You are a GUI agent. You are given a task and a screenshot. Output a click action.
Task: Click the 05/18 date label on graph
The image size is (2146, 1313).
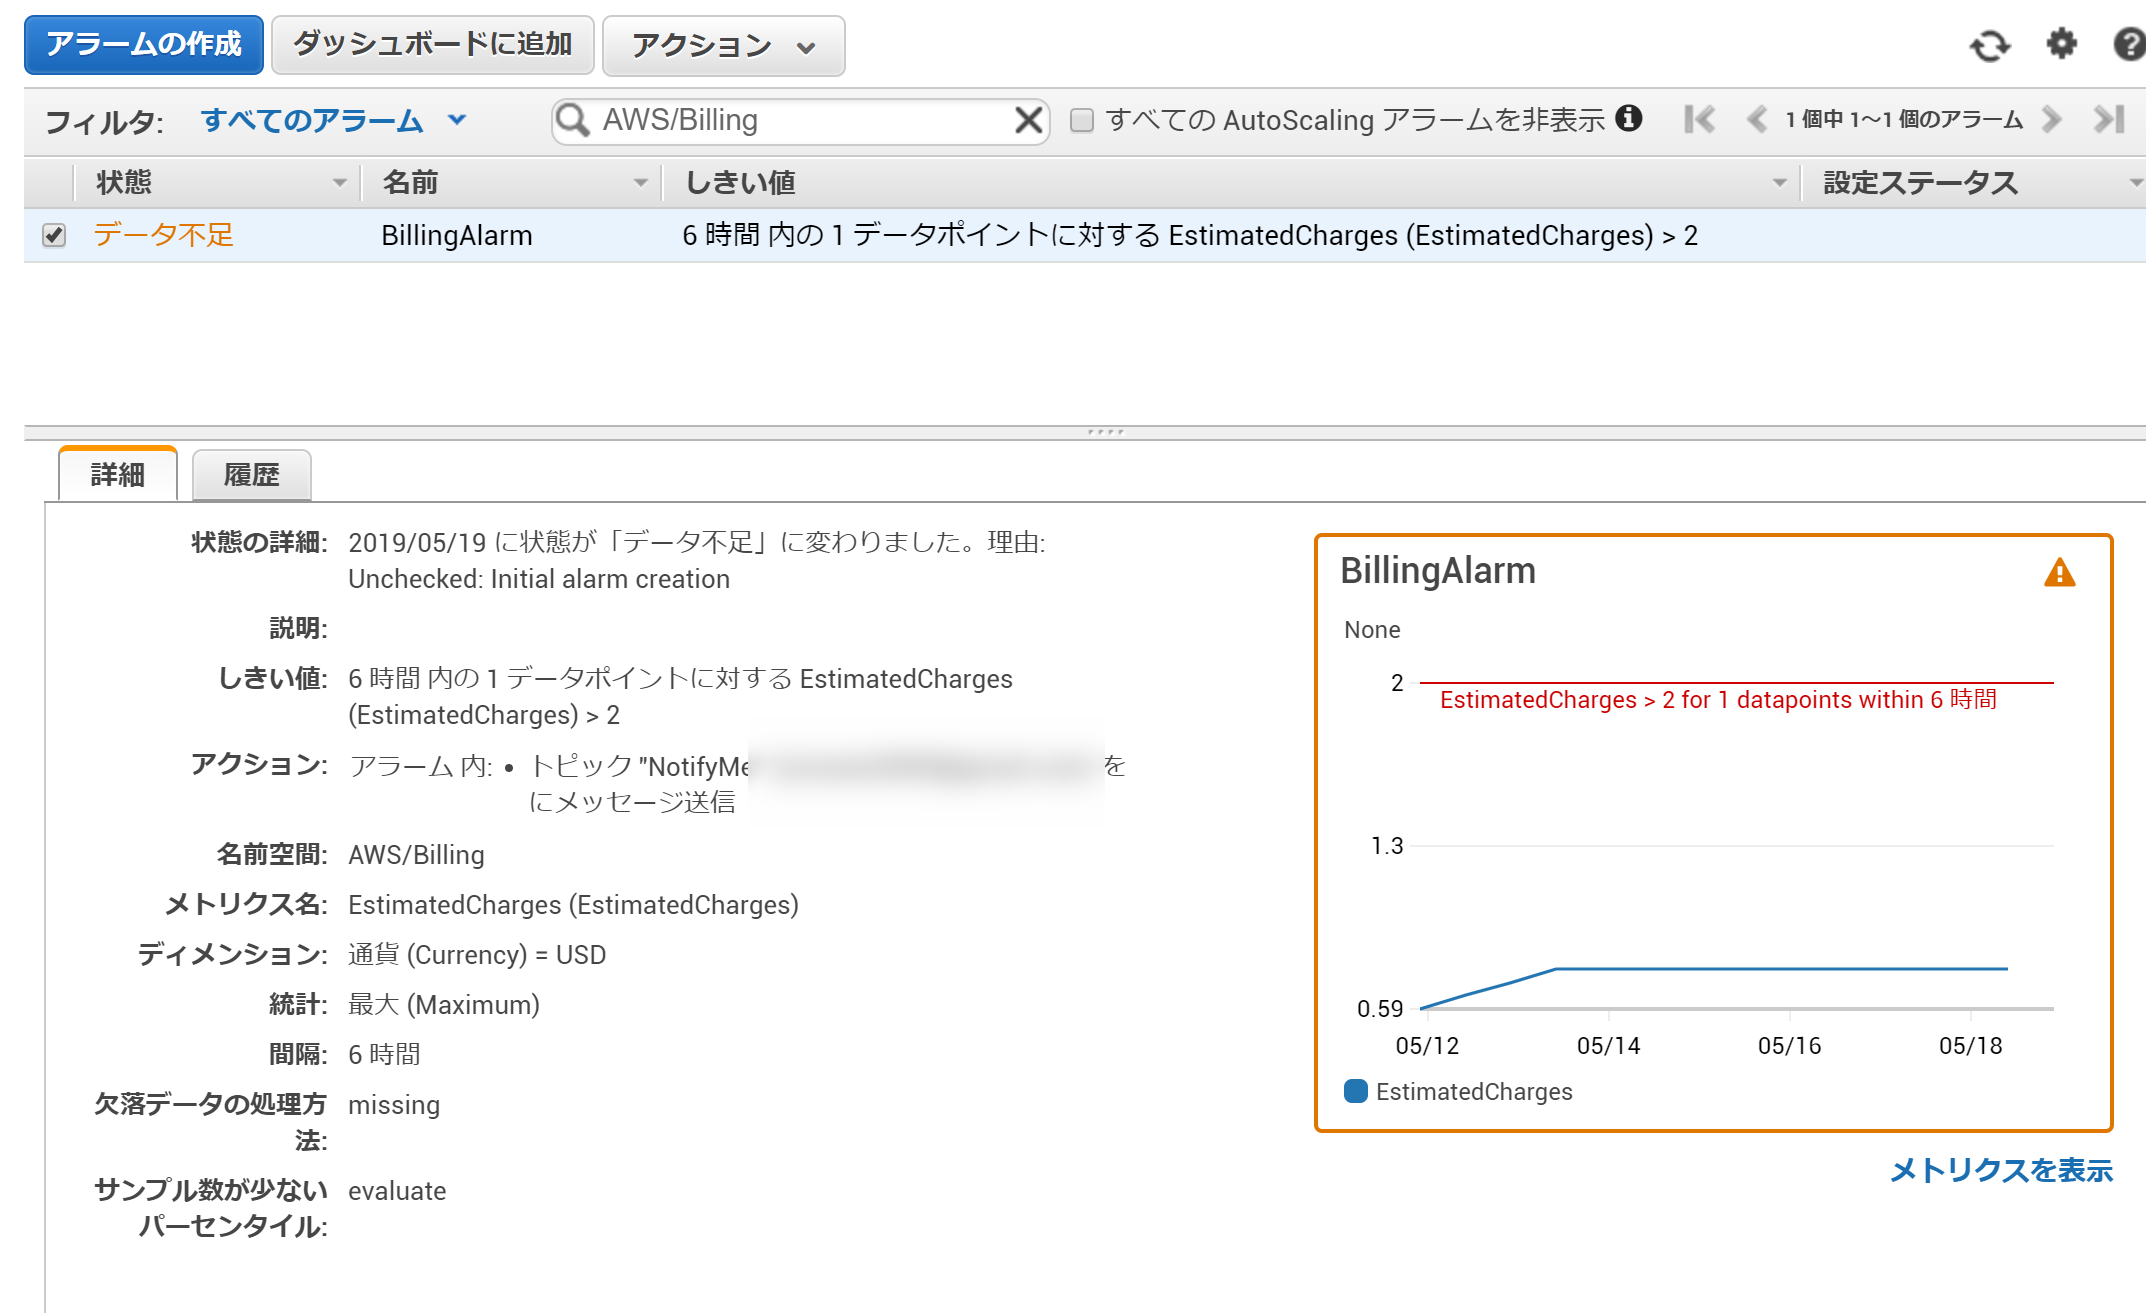click(1970, 1046)
